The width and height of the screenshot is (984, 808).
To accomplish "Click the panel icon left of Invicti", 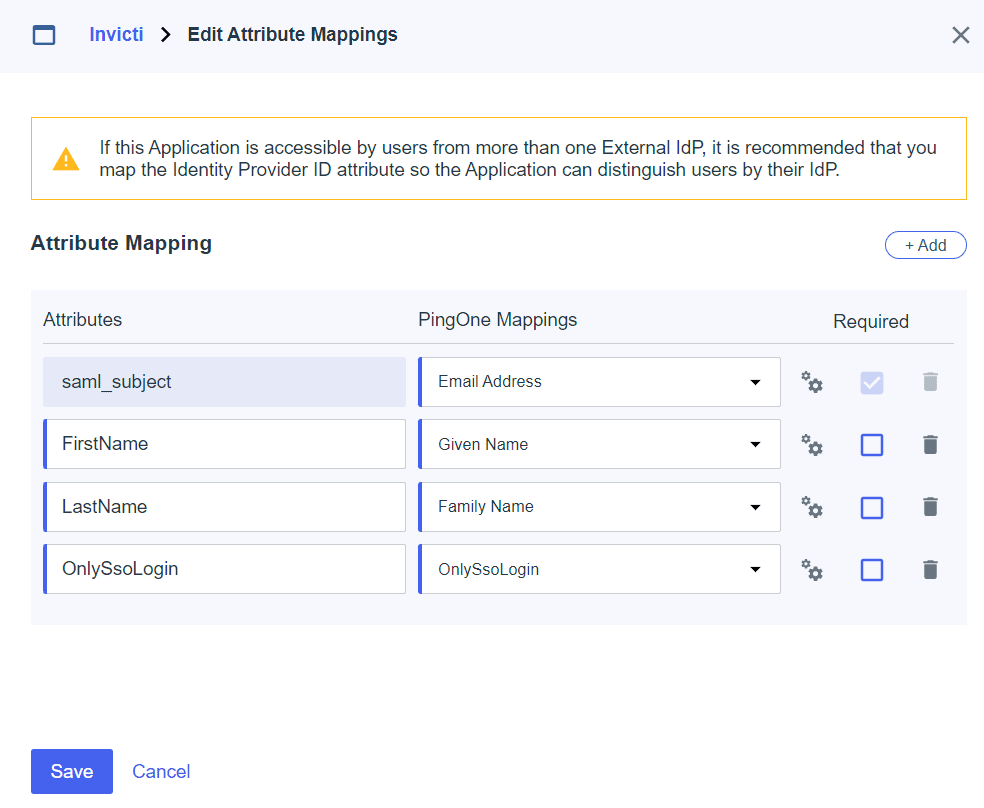I will point(44,34).
